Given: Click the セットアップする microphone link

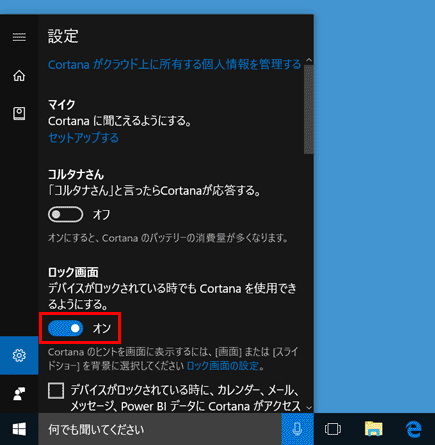Looking at the screenshot, I should pyautogui.click(x=83, y=138).
